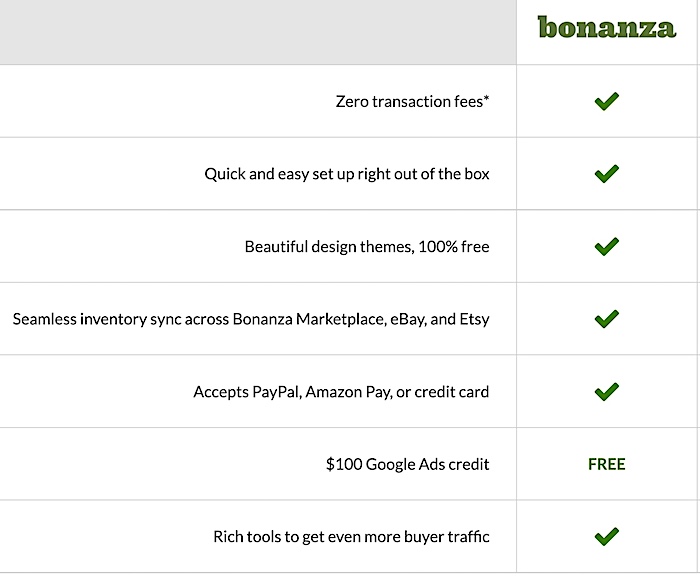Click checkmark for Accepts PayPal row
This screenshot has width=700, height=576.
pos(607,392)
